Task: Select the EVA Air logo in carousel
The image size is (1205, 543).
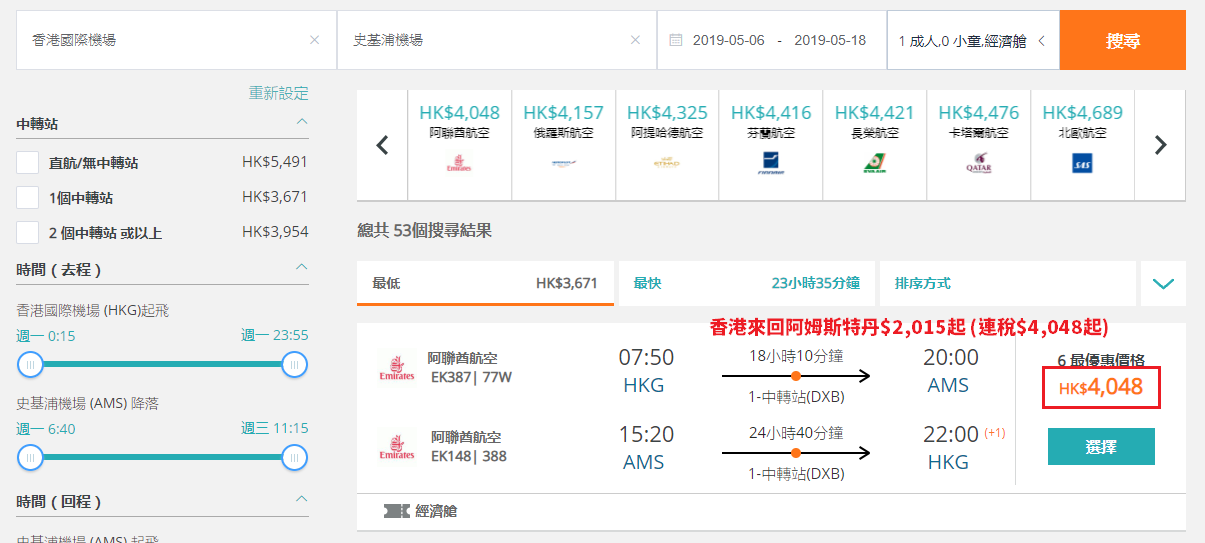Action: (875, 164)
